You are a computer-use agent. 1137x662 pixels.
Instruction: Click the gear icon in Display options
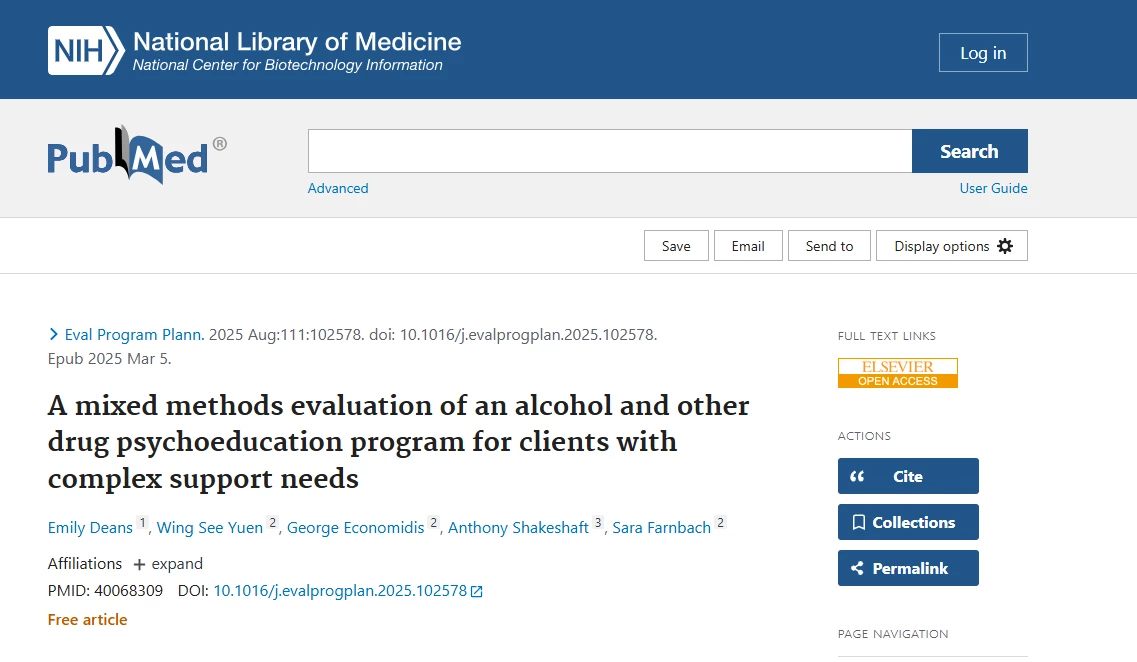[1005, 246]
